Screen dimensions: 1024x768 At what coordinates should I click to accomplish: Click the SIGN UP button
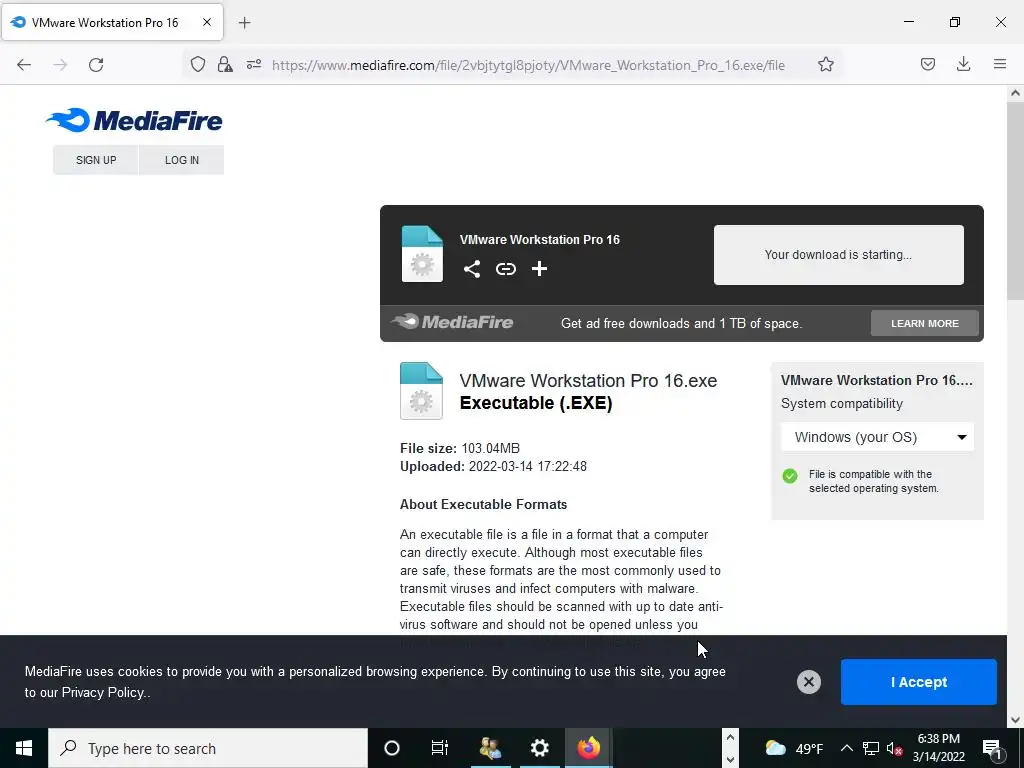[x=96, y=160]
